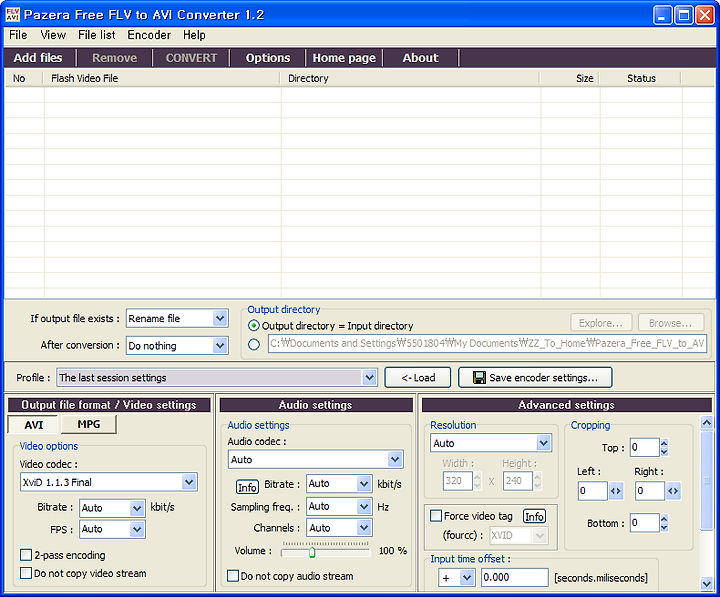
Task: Open the Help menu
Action: tap(194, 35)
